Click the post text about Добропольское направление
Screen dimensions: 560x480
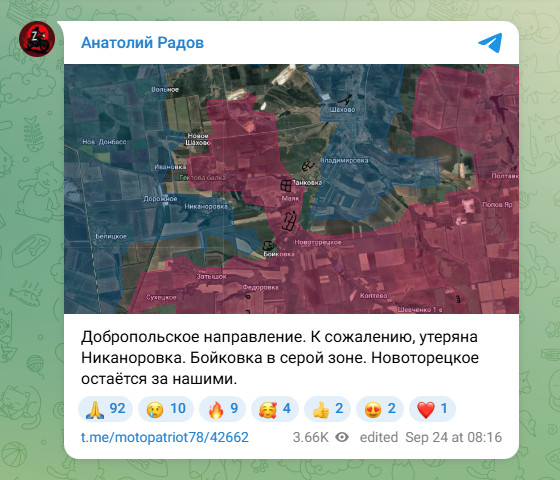coord(280,358)
